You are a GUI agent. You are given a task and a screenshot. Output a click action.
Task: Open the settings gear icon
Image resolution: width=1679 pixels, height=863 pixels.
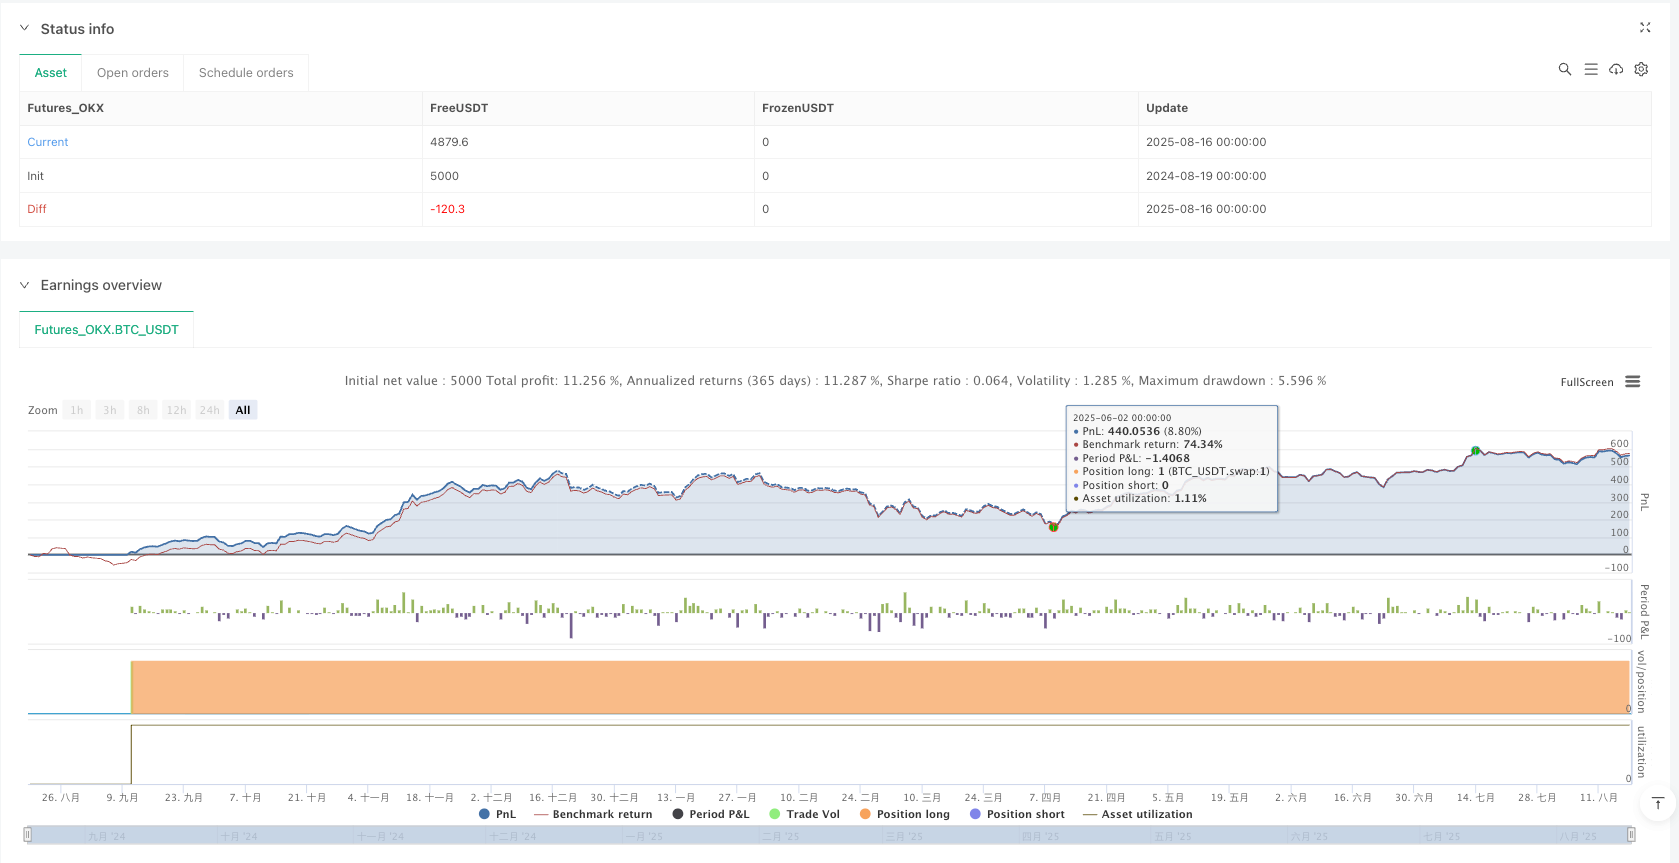coord(1641,69)
